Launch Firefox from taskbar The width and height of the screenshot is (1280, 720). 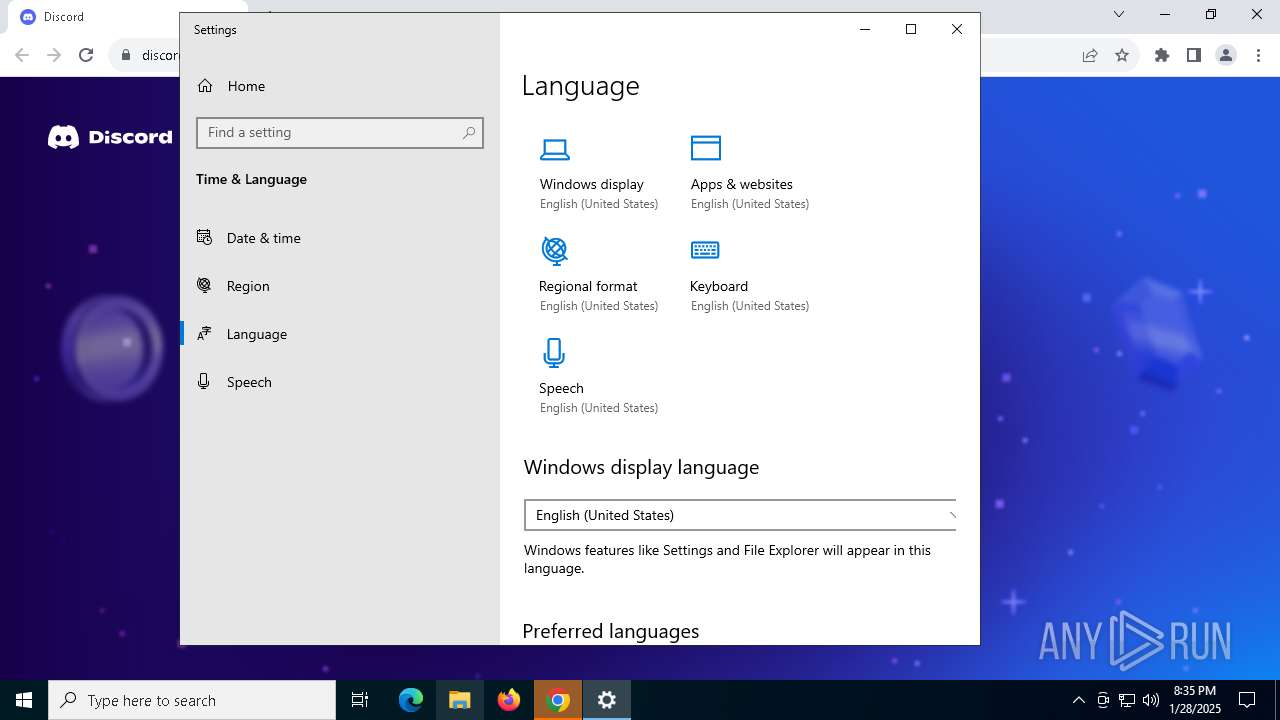pos(509,700)
